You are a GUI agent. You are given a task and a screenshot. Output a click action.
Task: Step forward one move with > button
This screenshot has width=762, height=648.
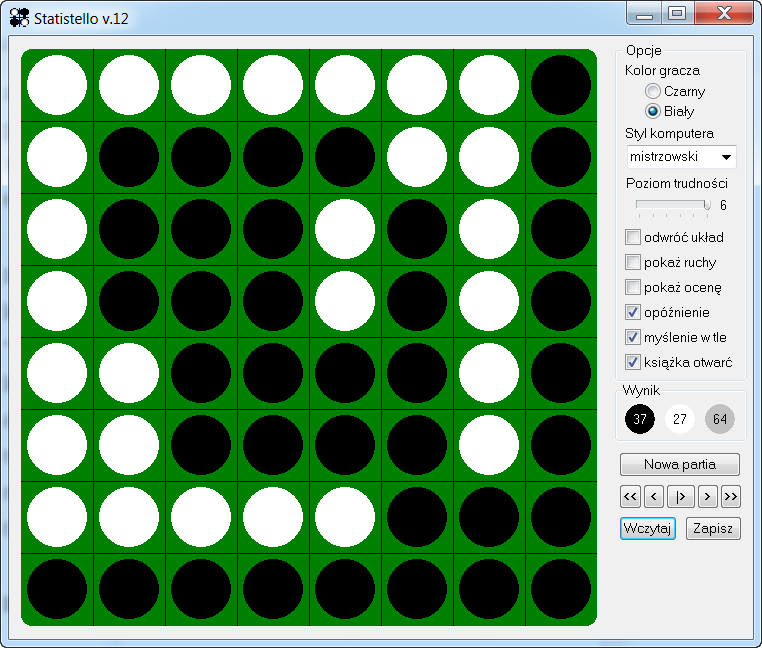[707, 496]
